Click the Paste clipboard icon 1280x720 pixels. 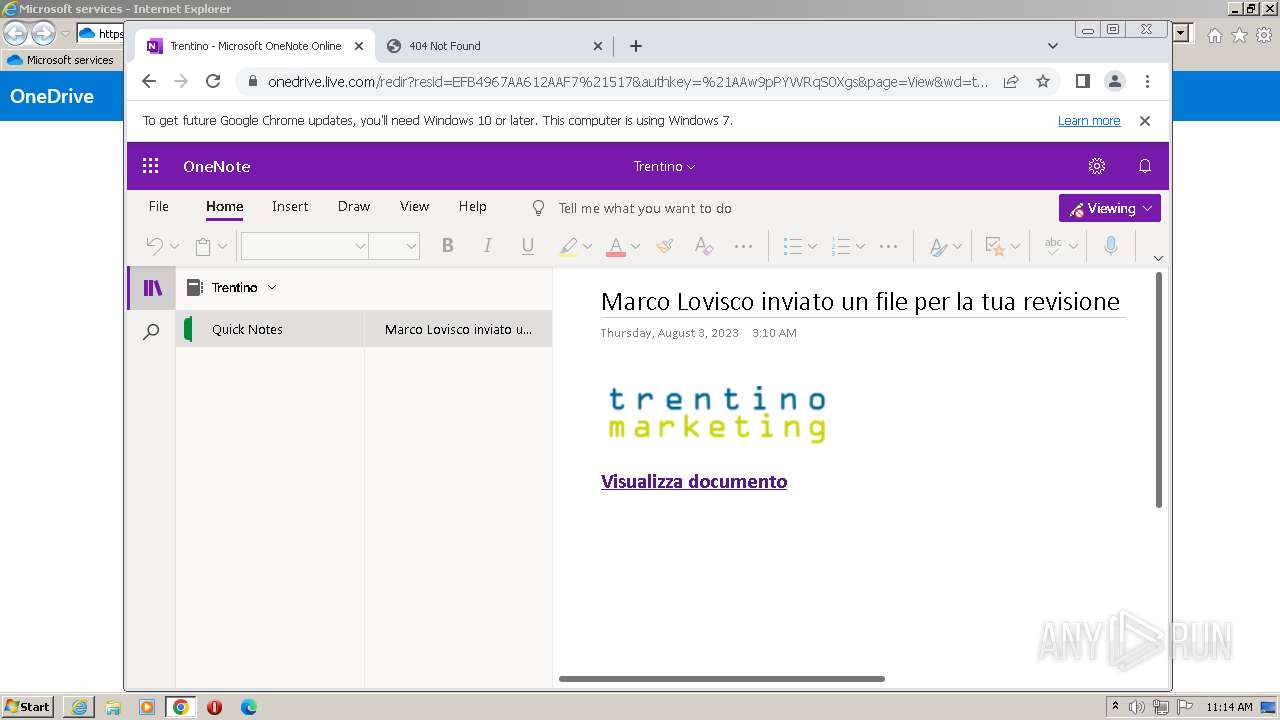click(203, 246)
